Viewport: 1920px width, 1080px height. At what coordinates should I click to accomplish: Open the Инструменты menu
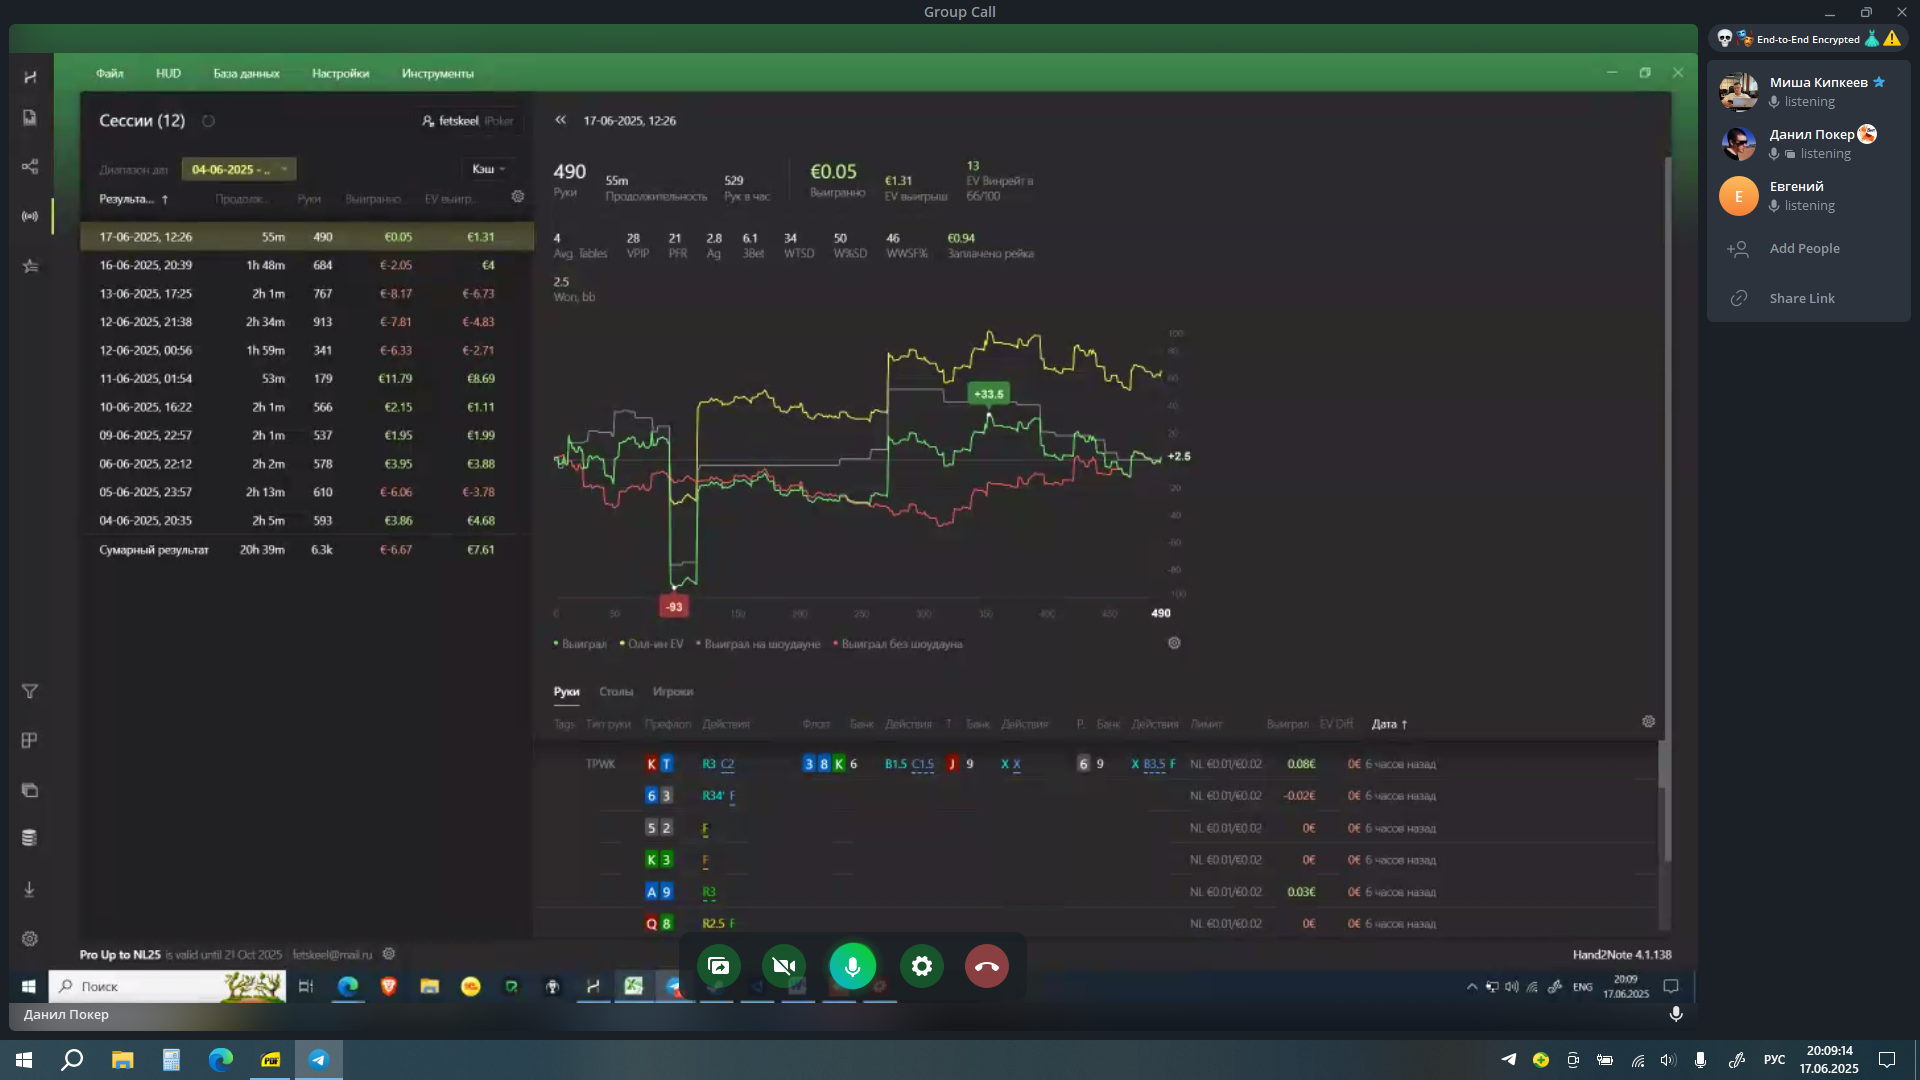[x=437, y=73]
